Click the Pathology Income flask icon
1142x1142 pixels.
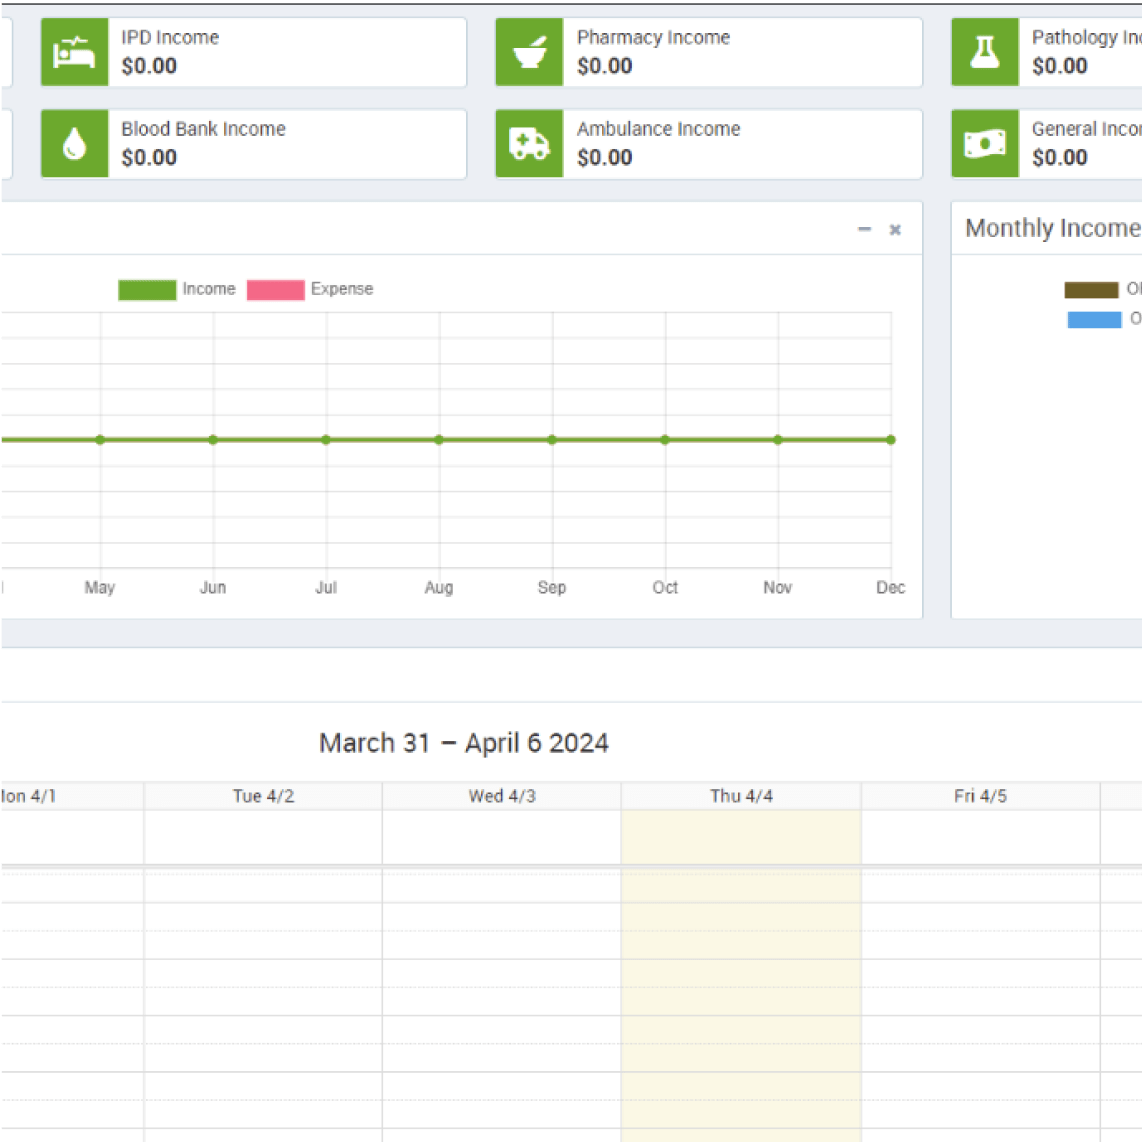(x=984, y=52)
